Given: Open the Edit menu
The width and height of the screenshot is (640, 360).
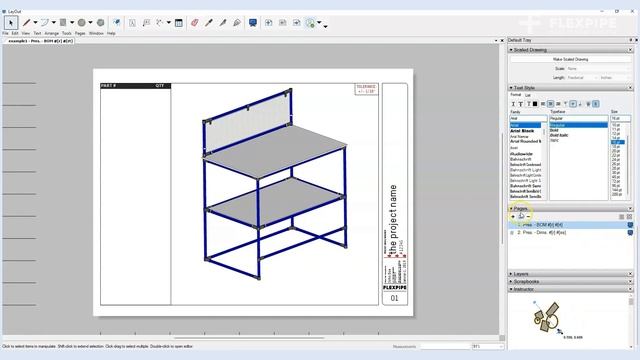Looking at the screenshot, I should pyautogui.click(x=15, y=33).
